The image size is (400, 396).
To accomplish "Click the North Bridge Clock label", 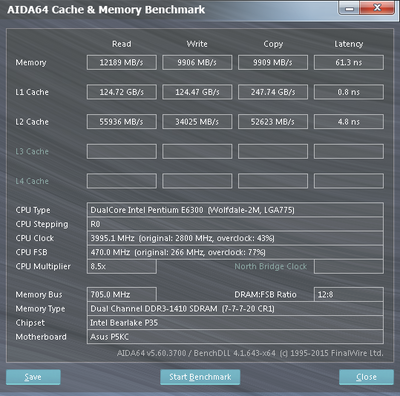I will pos(271,266).
